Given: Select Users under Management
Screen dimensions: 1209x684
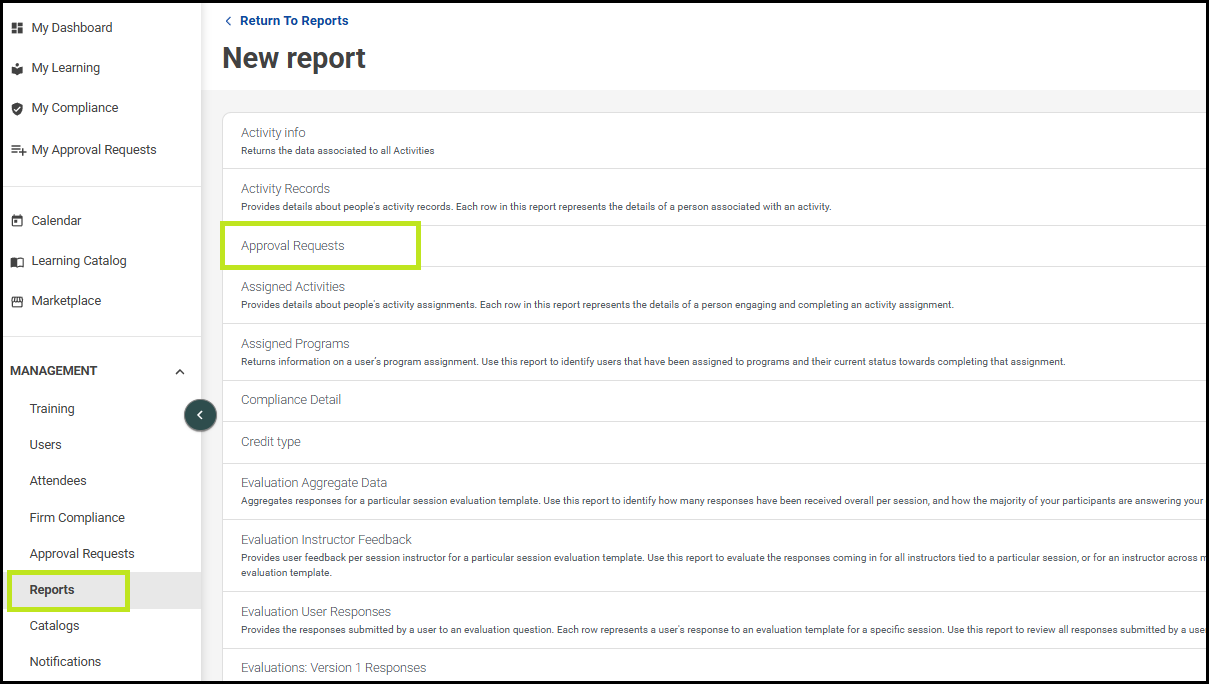Looking at the screenshot, I should click(45, 445).
